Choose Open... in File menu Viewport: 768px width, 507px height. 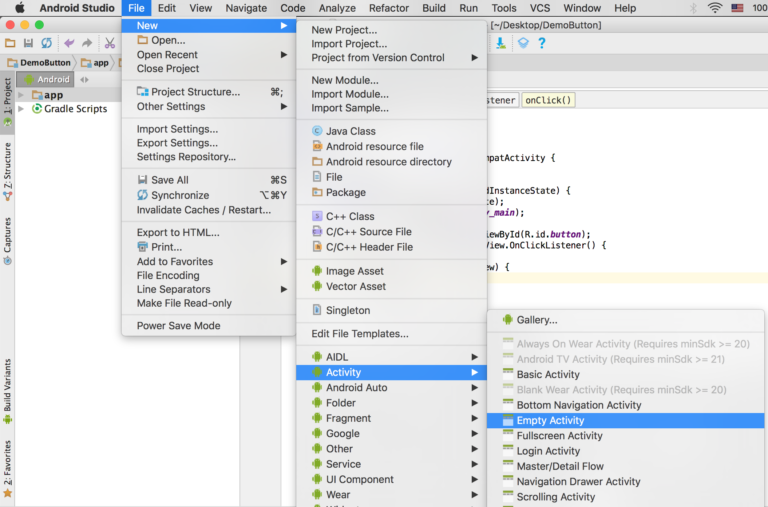[209, 40]
